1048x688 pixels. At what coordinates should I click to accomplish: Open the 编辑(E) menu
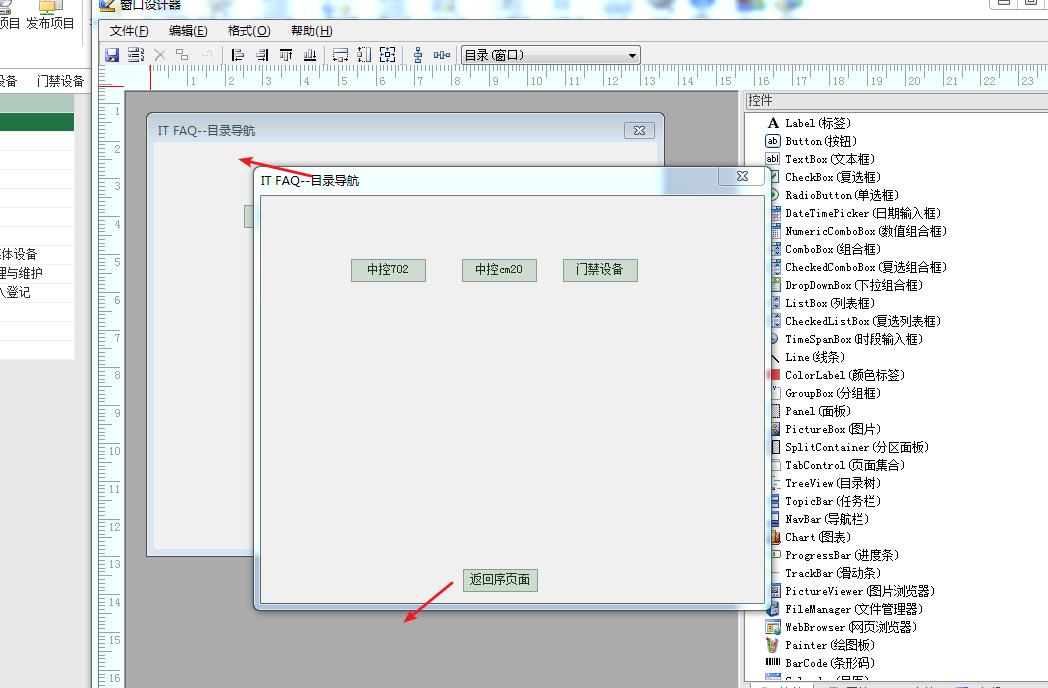(188, 31)
